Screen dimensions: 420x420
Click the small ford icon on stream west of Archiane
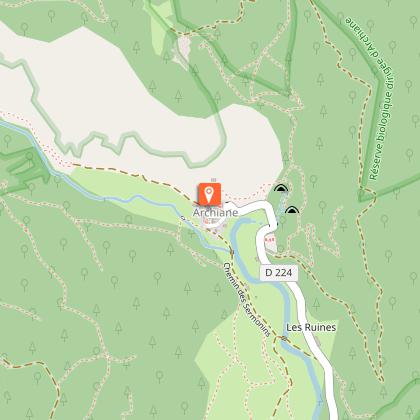(182, 218)
